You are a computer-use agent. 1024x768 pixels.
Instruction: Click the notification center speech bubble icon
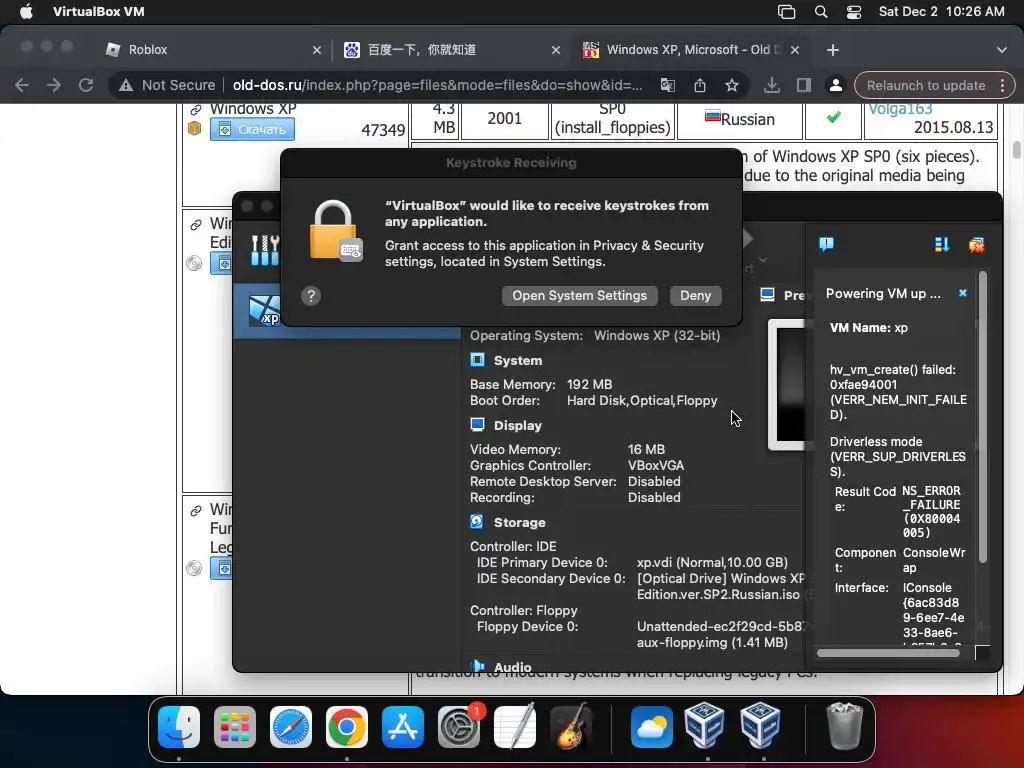(826, 245)
